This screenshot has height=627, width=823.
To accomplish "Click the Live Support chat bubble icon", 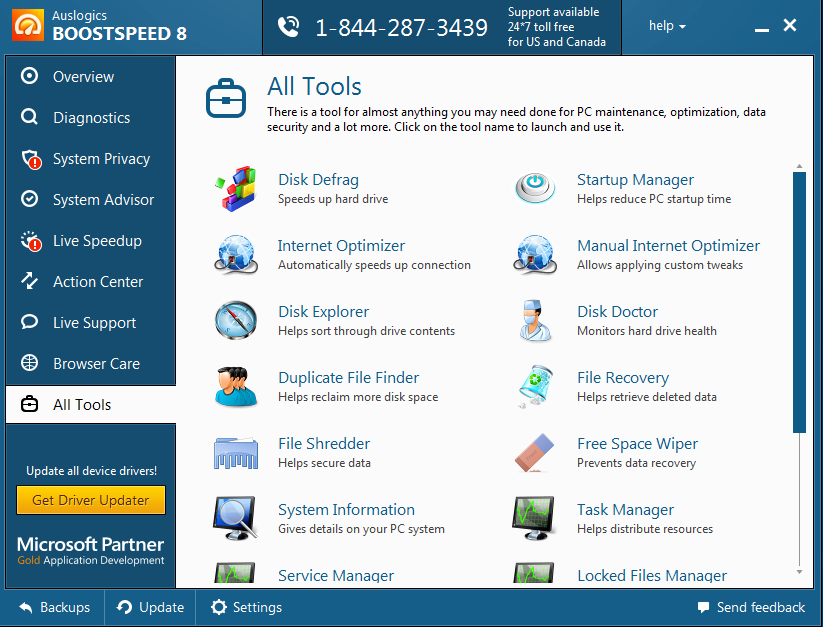I will [x=29, y=322].
